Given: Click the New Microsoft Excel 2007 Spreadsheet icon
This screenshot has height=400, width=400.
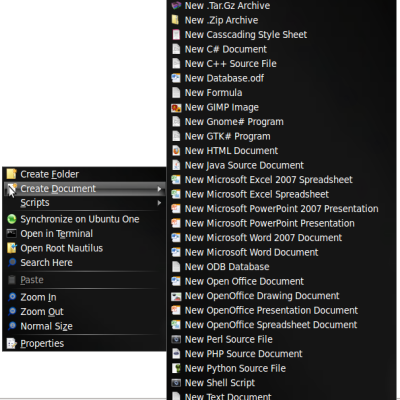Looking at the screenshot, I should (176, 180).
